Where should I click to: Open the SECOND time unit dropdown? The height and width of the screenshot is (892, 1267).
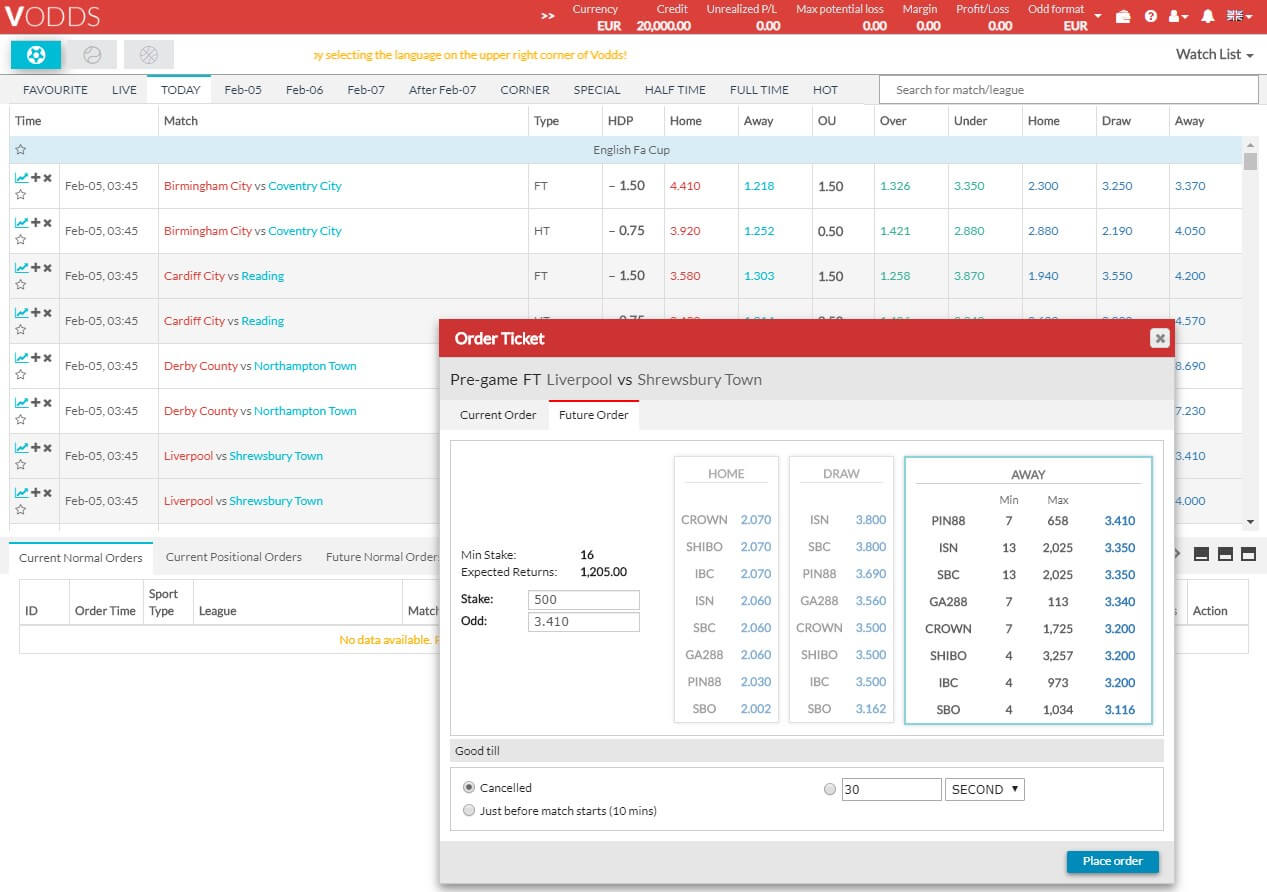(985, 790)
